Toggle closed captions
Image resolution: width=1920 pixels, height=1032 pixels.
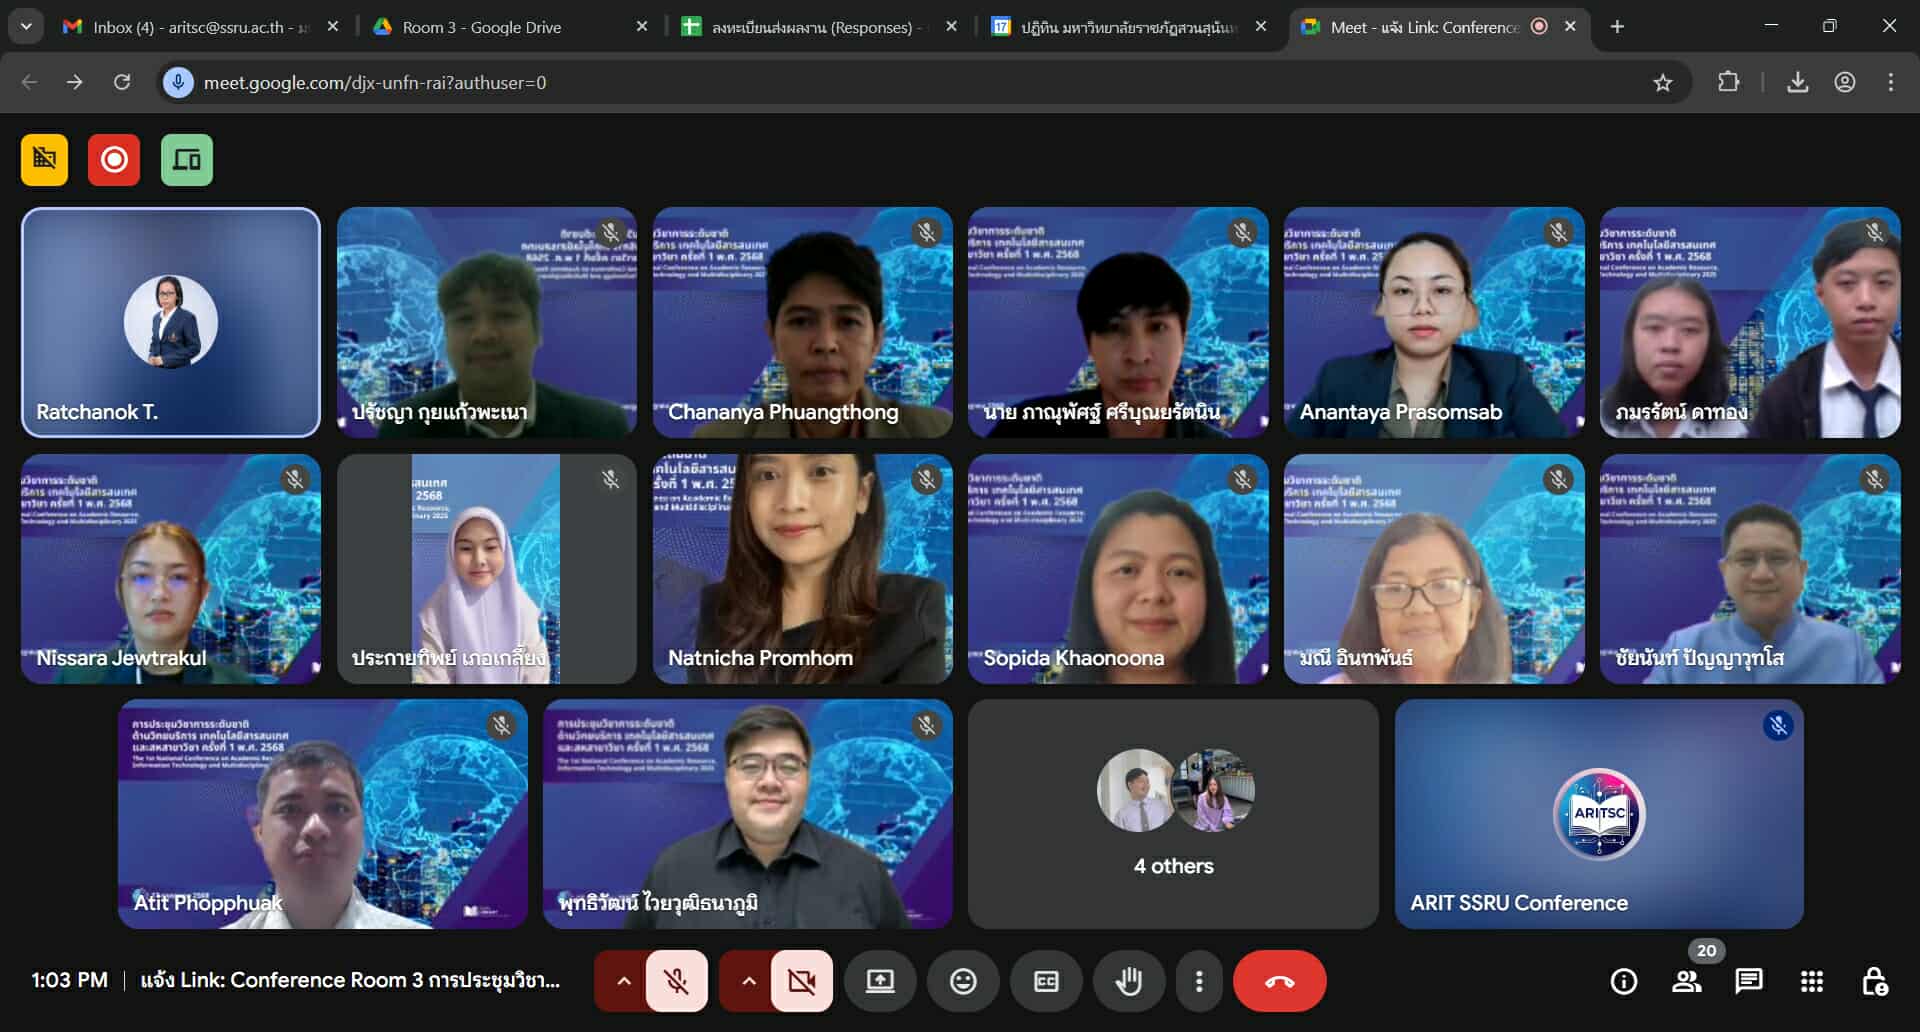1046,981
